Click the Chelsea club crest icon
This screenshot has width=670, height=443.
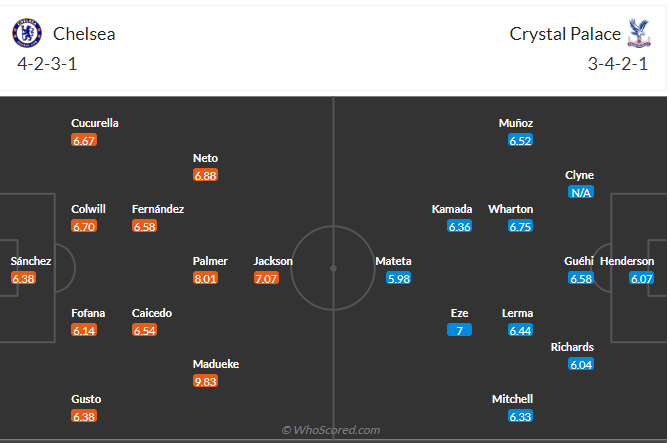[x=27, y=33]
